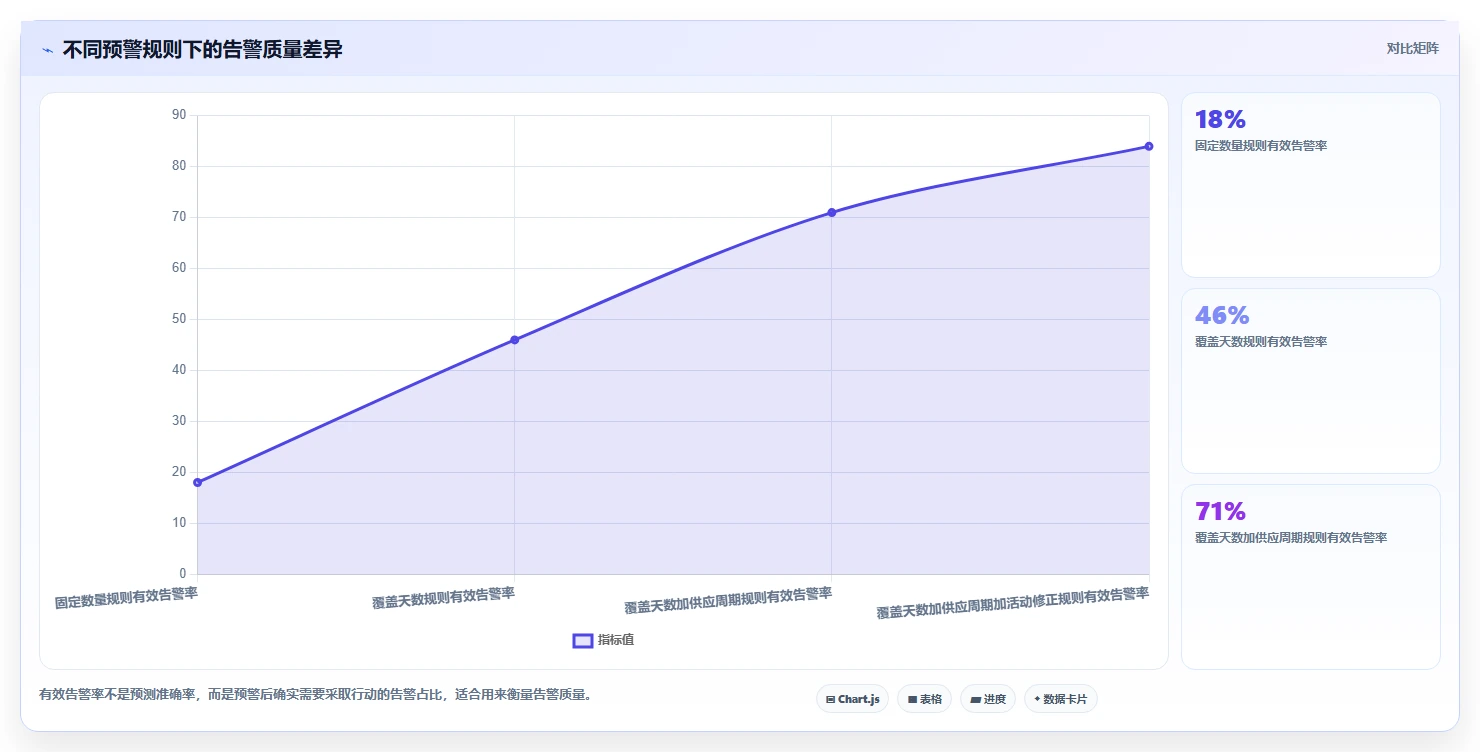Click y-axis tick label 30
The width and height of the screenshot is (1480, 752).
click(179, 421)
